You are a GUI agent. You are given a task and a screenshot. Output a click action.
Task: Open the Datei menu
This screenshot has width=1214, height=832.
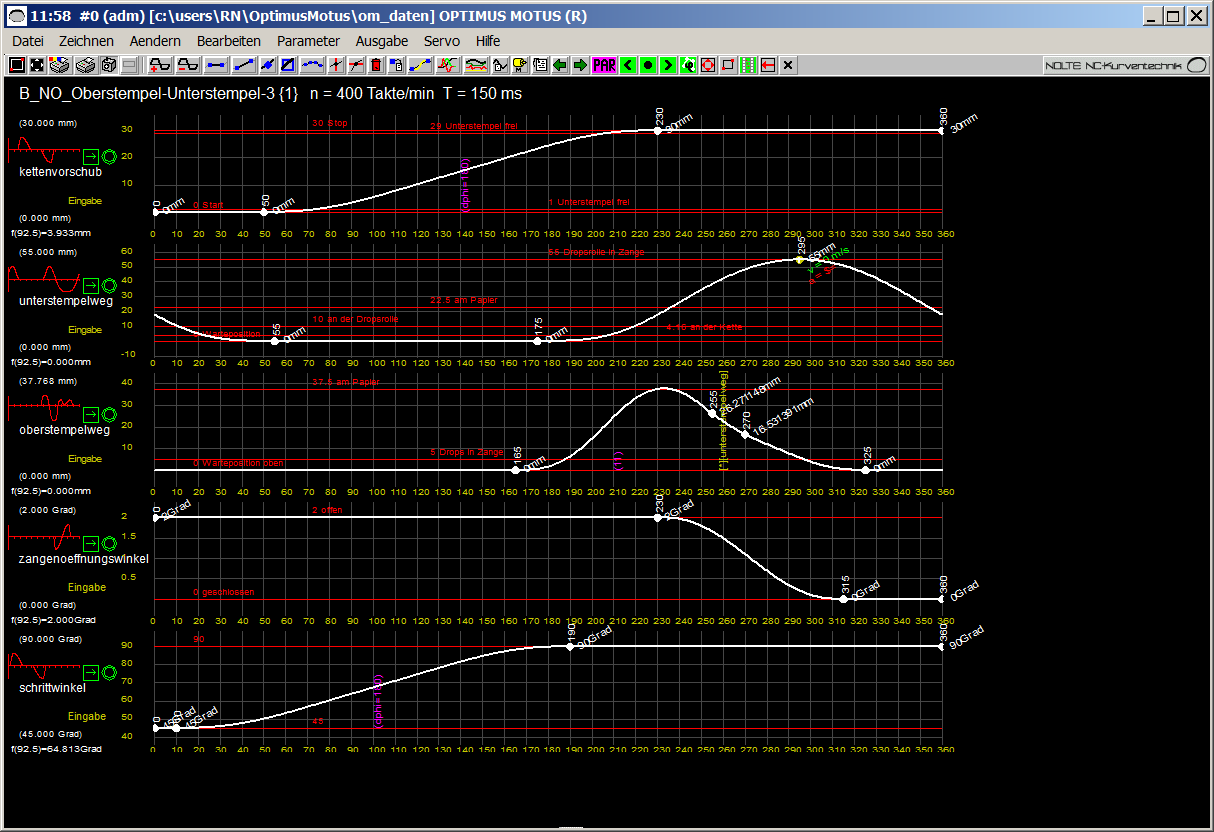pos(28,41)
